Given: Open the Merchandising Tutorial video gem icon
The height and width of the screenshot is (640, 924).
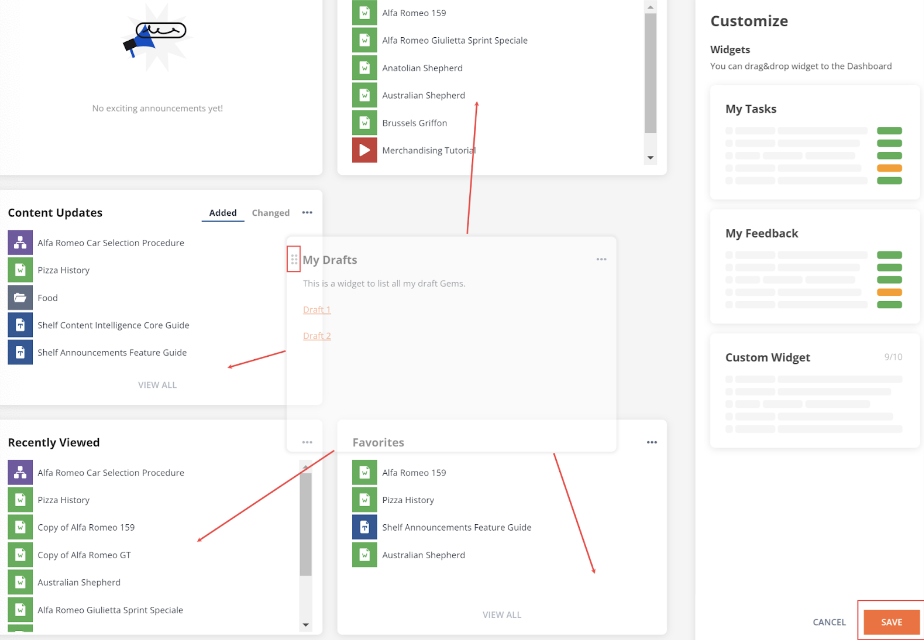Looking at the screenshot, I should coord(363,150).
